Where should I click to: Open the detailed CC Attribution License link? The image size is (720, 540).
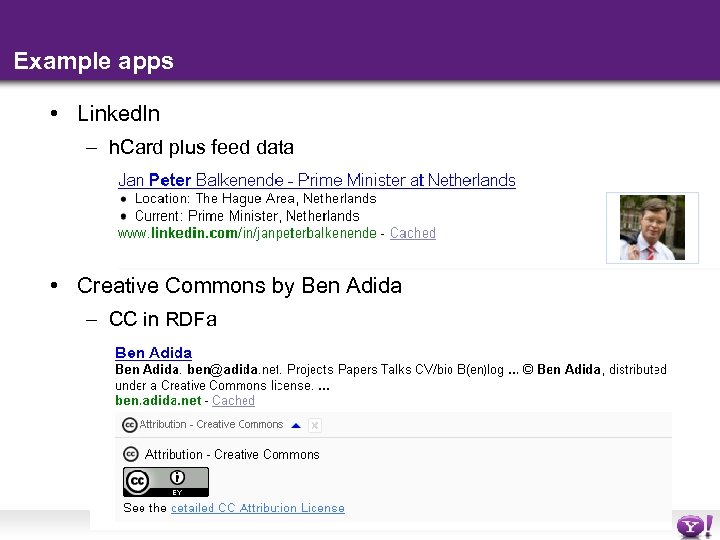click(x=258, y=508)
